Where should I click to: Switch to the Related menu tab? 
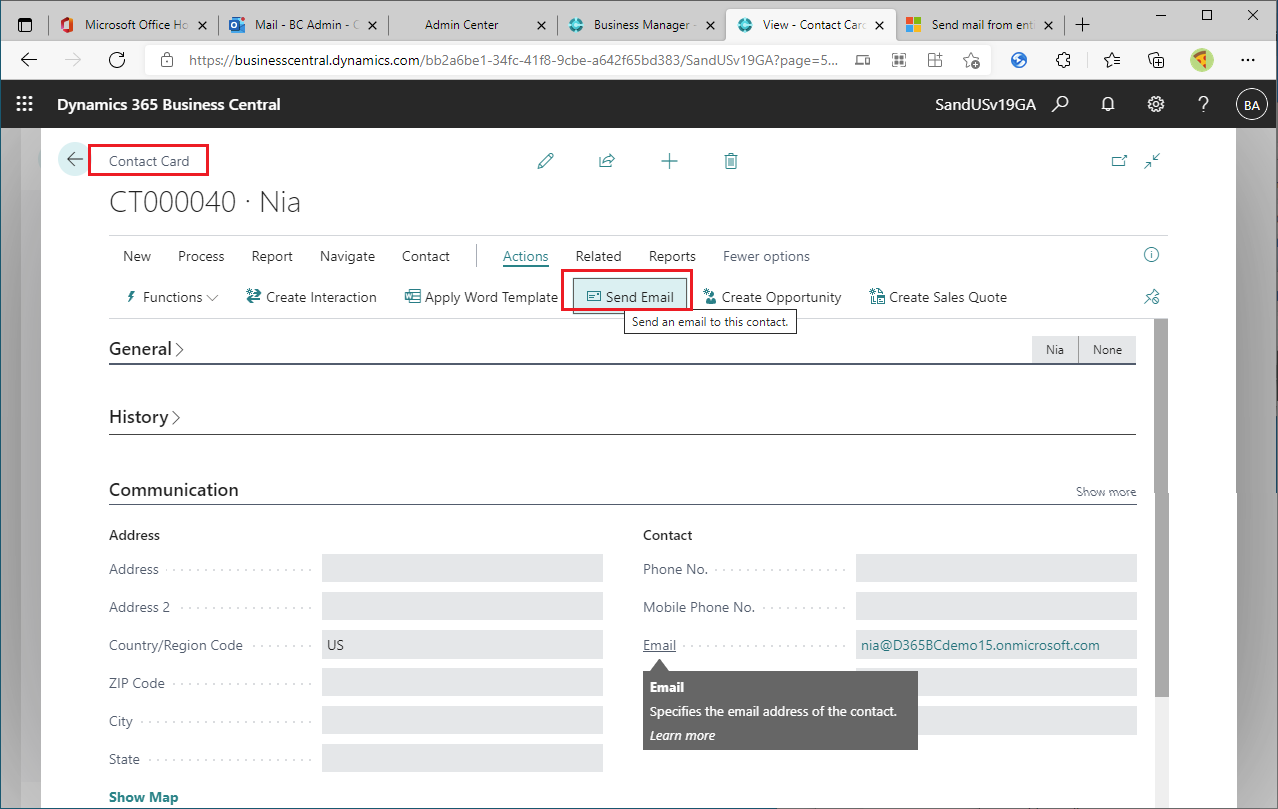click(598, 256)
